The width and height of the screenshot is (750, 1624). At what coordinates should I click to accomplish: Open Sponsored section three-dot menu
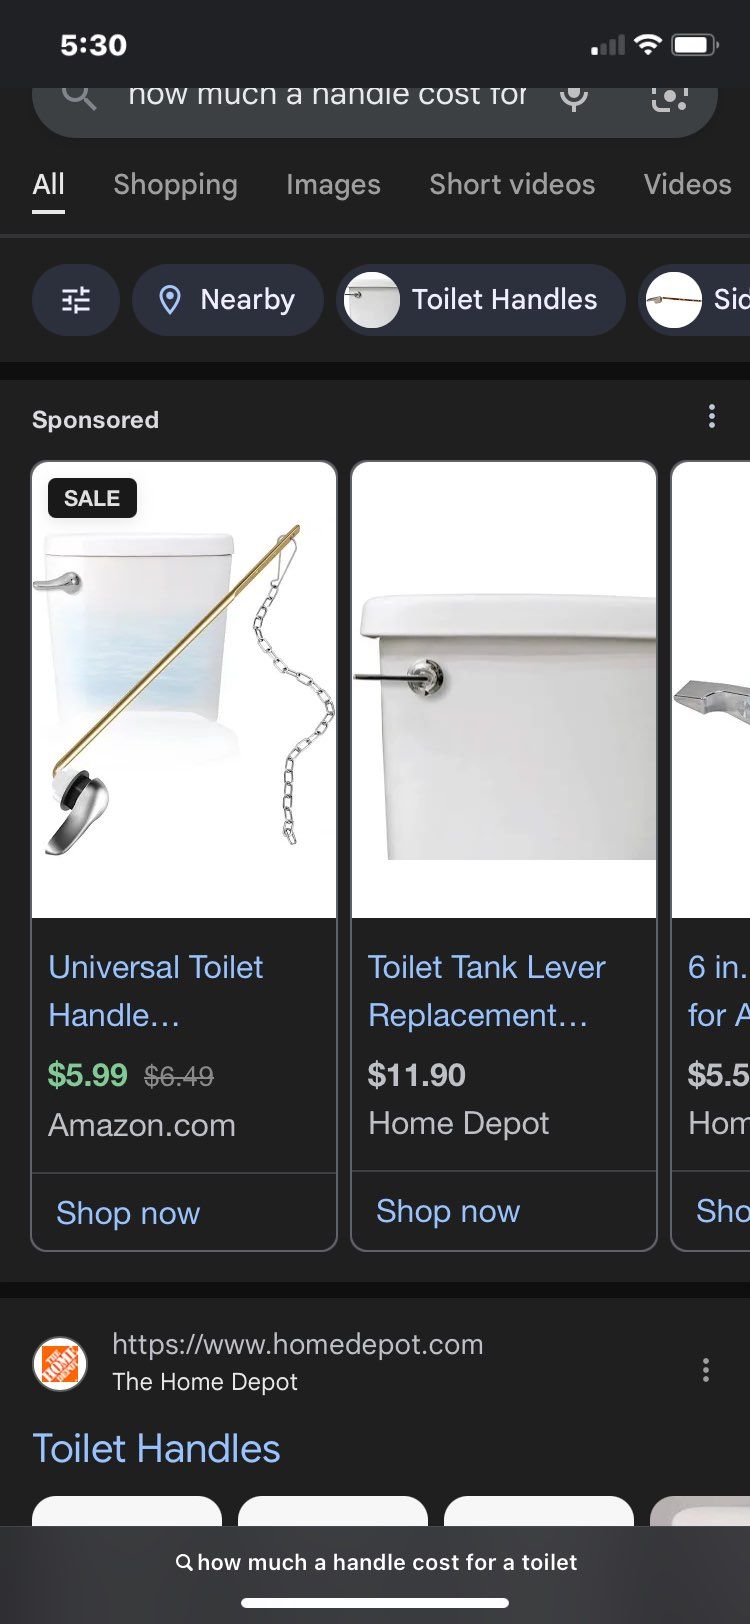point(712,416)
